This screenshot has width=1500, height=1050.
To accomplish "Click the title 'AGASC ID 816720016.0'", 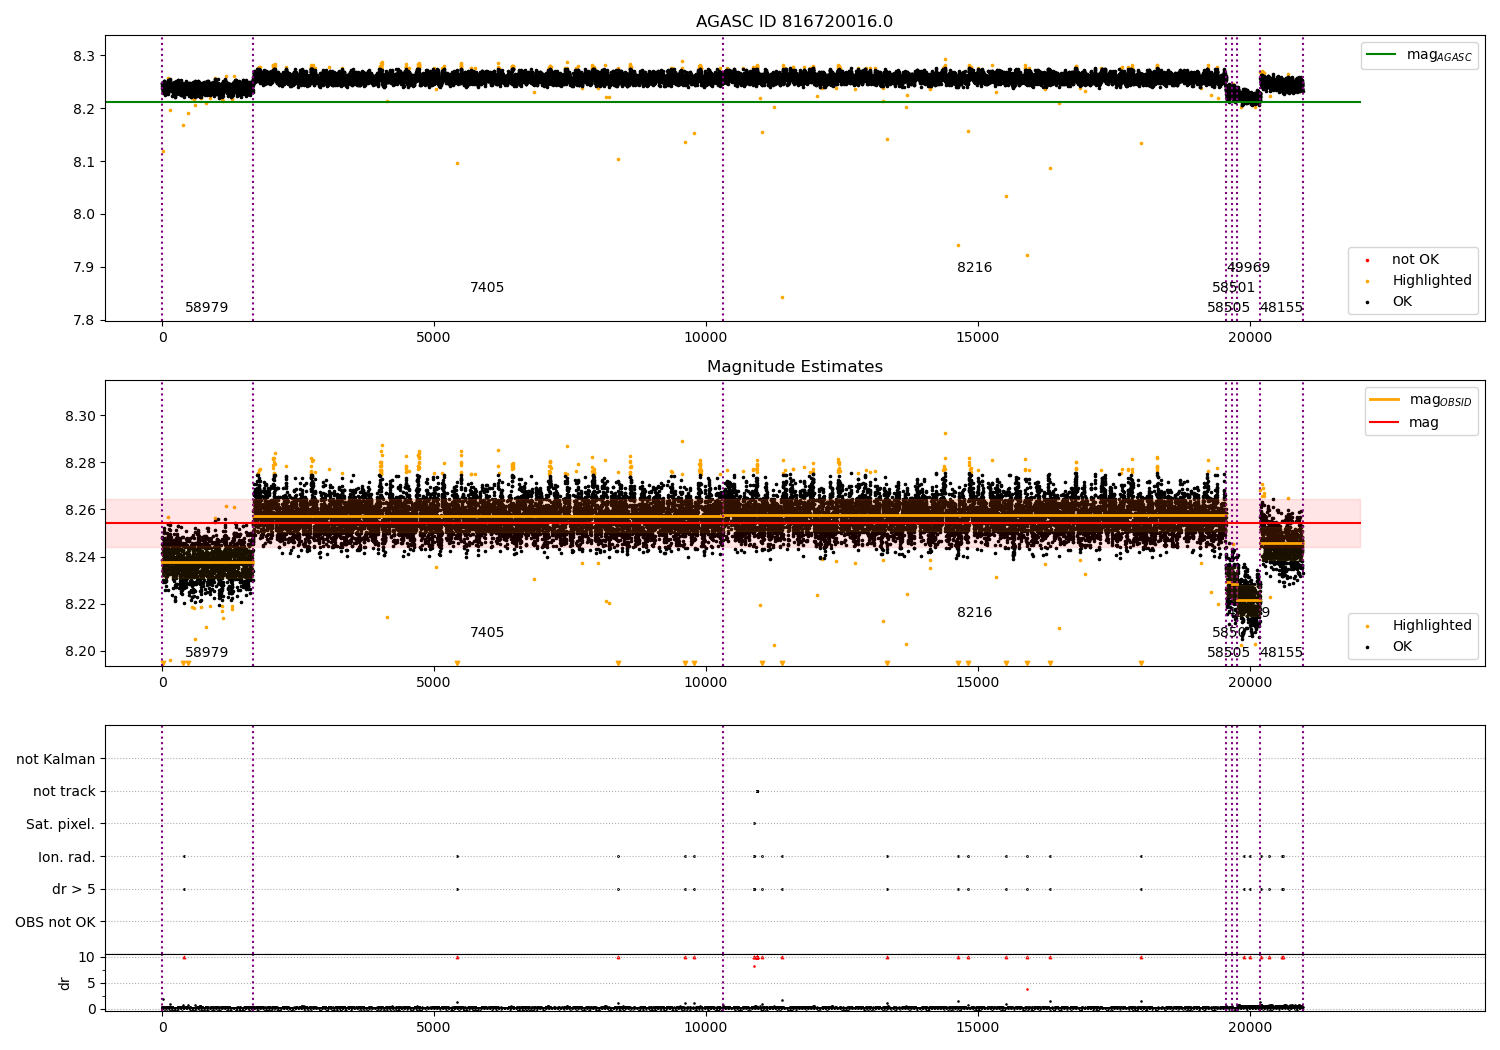I will pos(795,22).
